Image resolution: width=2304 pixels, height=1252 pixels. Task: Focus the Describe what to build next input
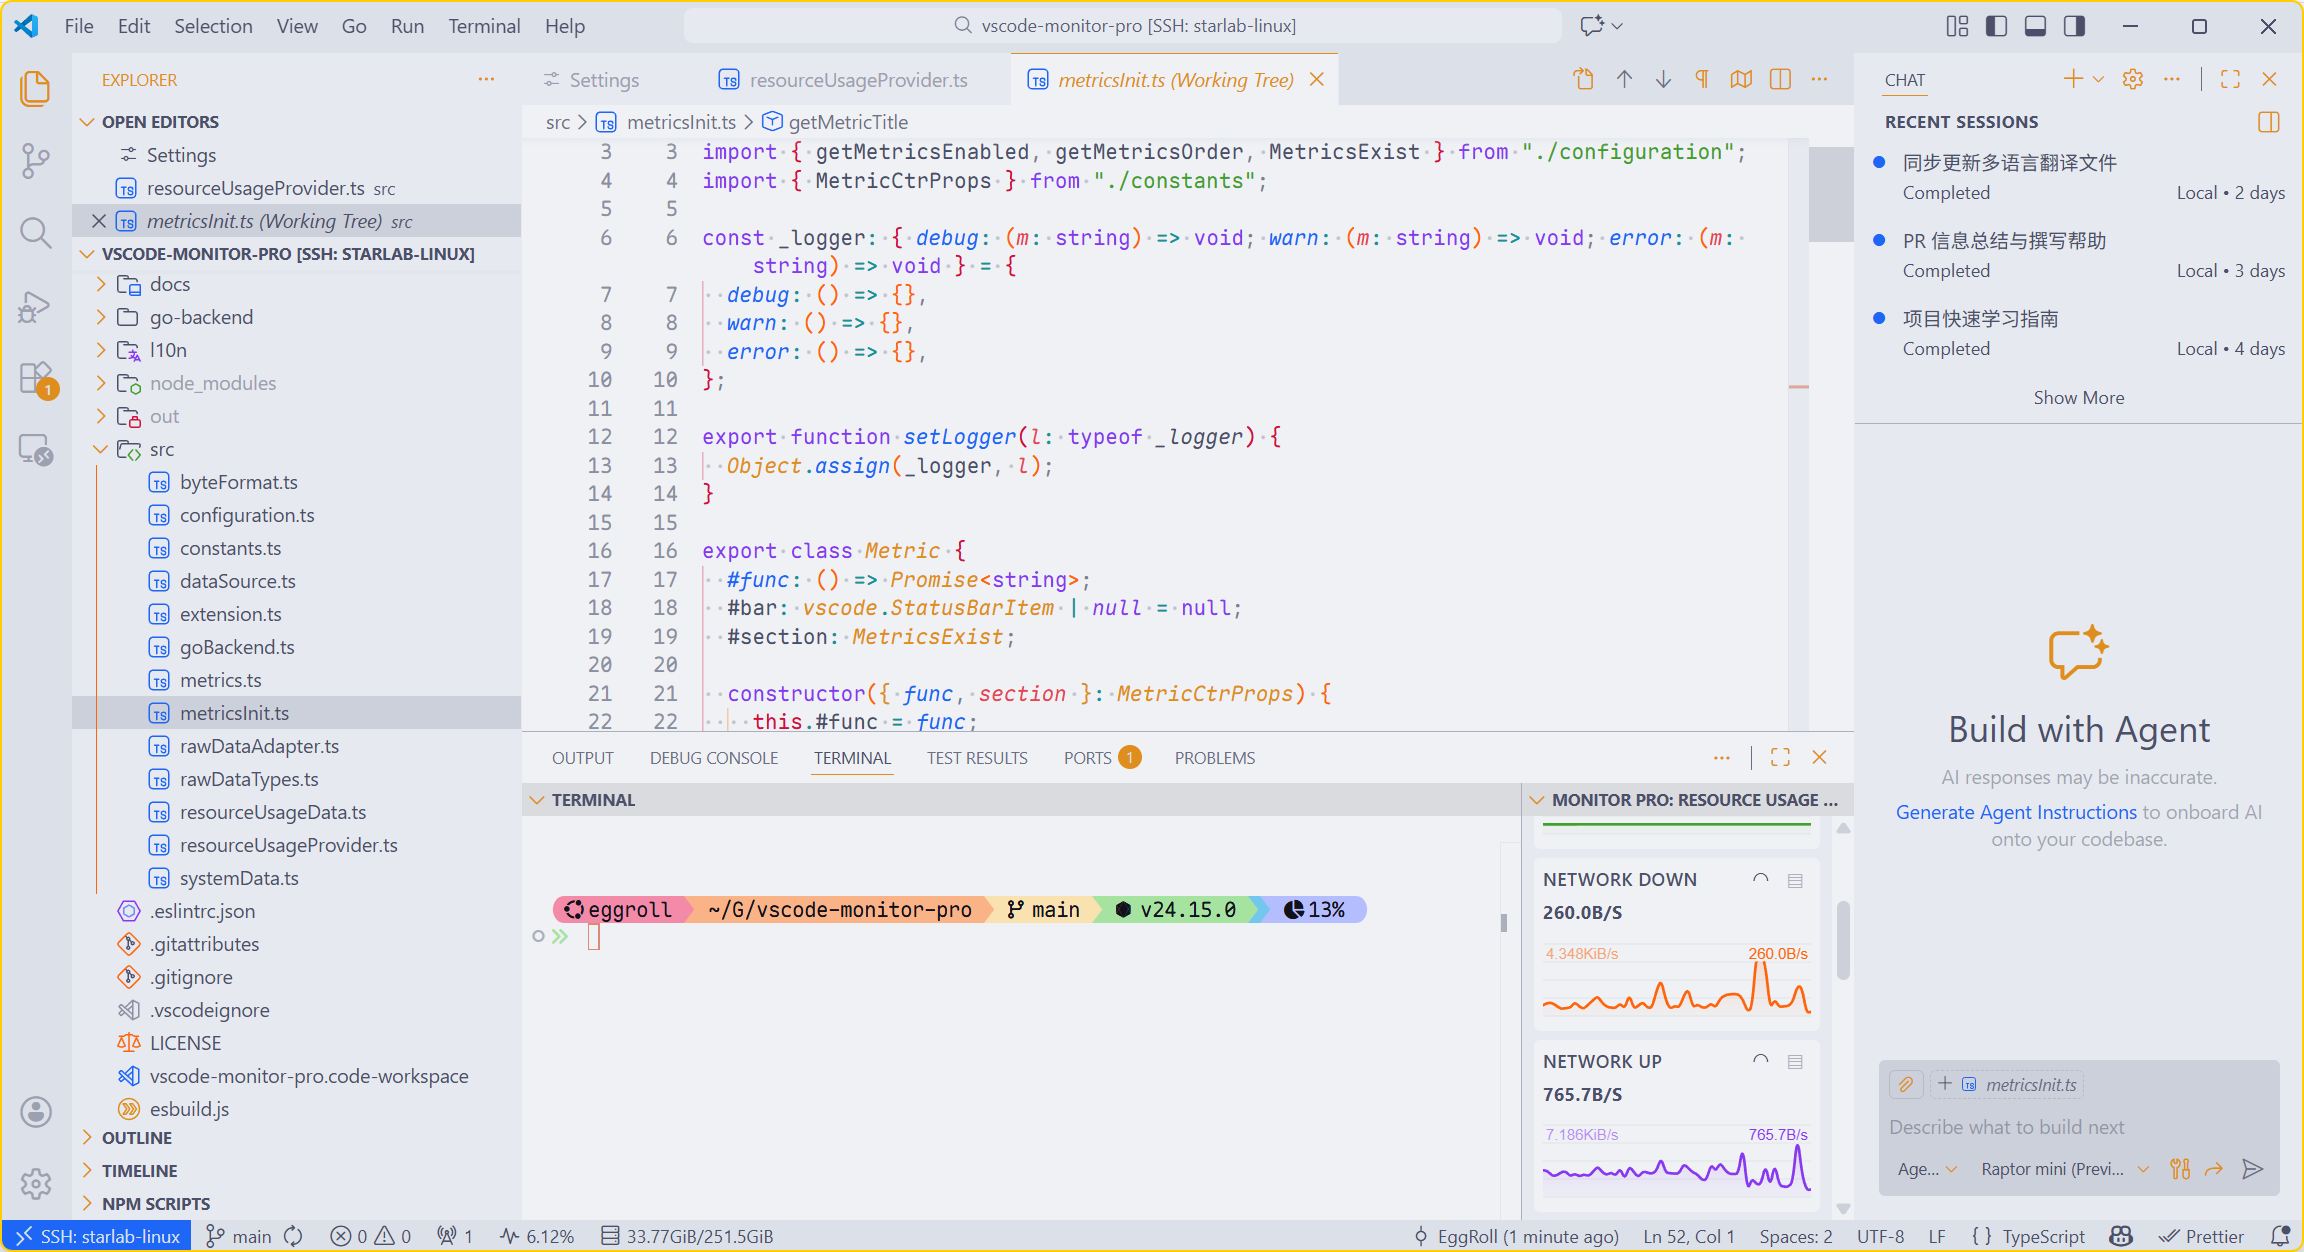click(x=2079, y=1127)
